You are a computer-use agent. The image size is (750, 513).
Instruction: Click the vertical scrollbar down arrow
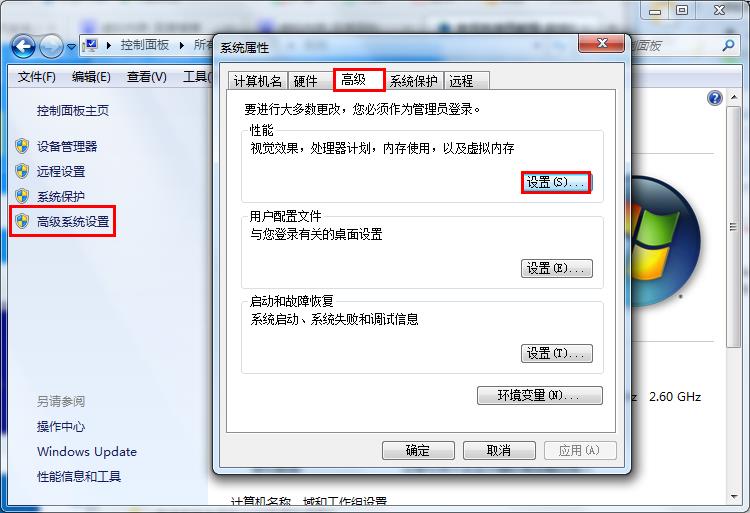click(x=733, y=497)
